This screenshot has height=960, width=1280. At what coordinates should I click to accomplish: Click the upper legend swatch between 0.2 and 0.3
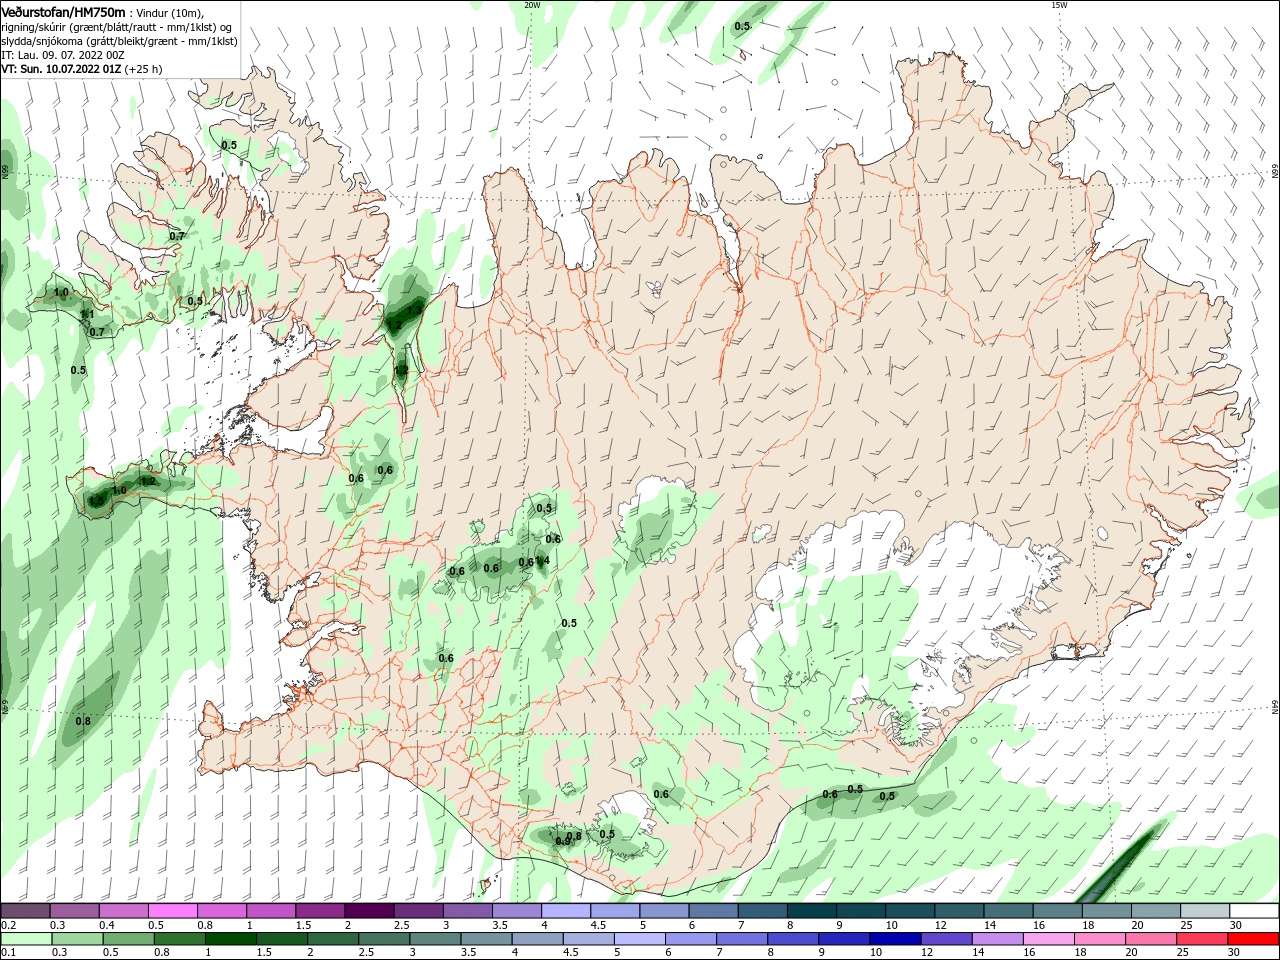point(25,911)
